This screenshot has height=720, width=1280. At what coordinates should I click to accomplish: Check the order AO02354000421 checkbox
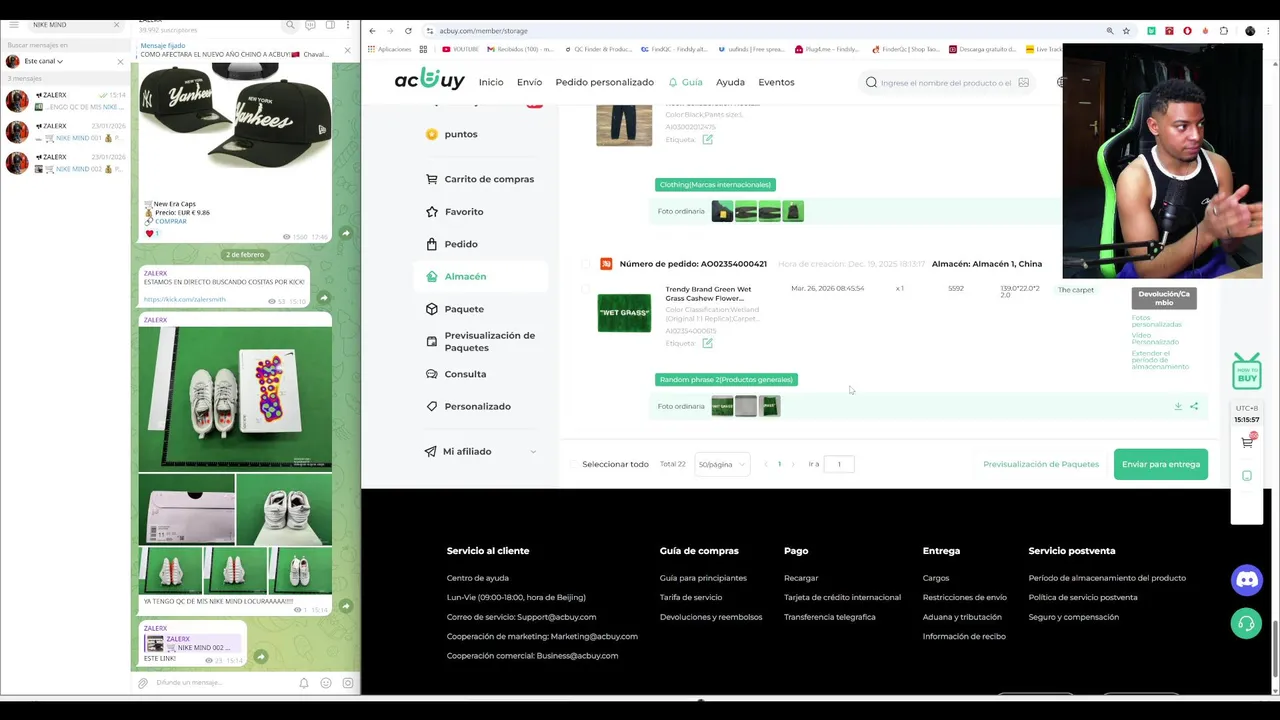pos(585,264)
